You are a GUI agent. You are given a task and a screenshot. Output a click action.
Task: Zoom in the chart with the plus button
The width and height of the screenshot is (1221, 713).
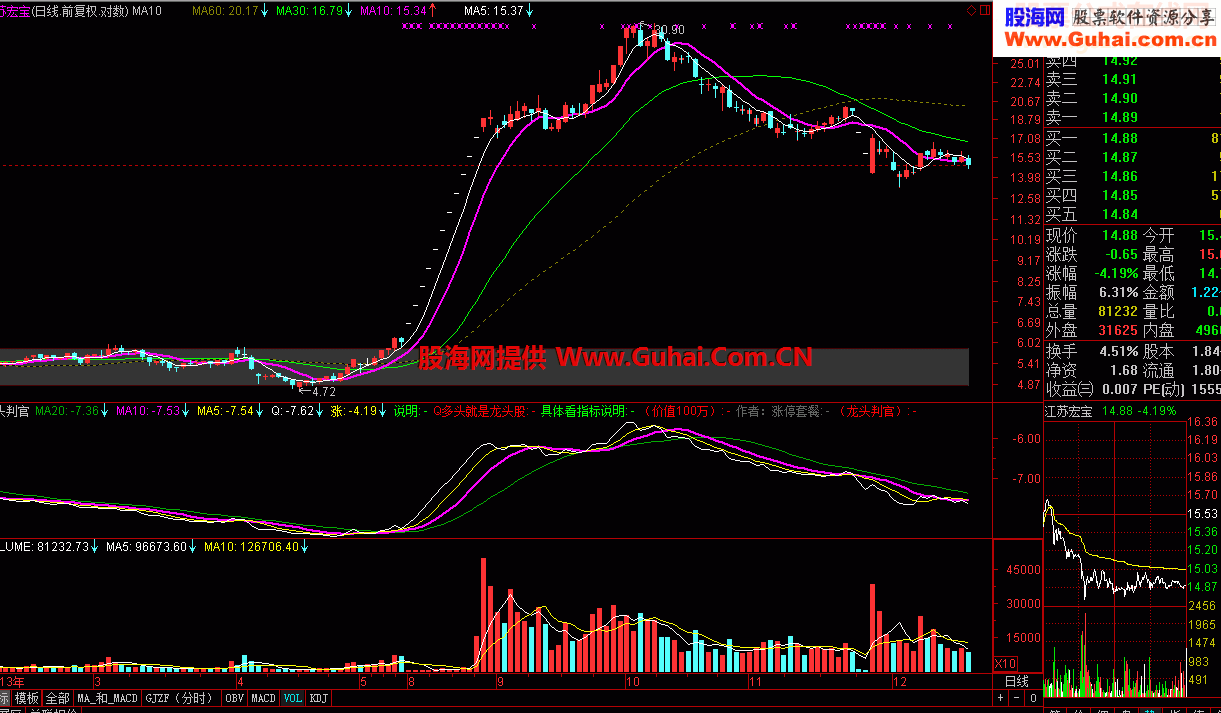(x=1000, y=697)
